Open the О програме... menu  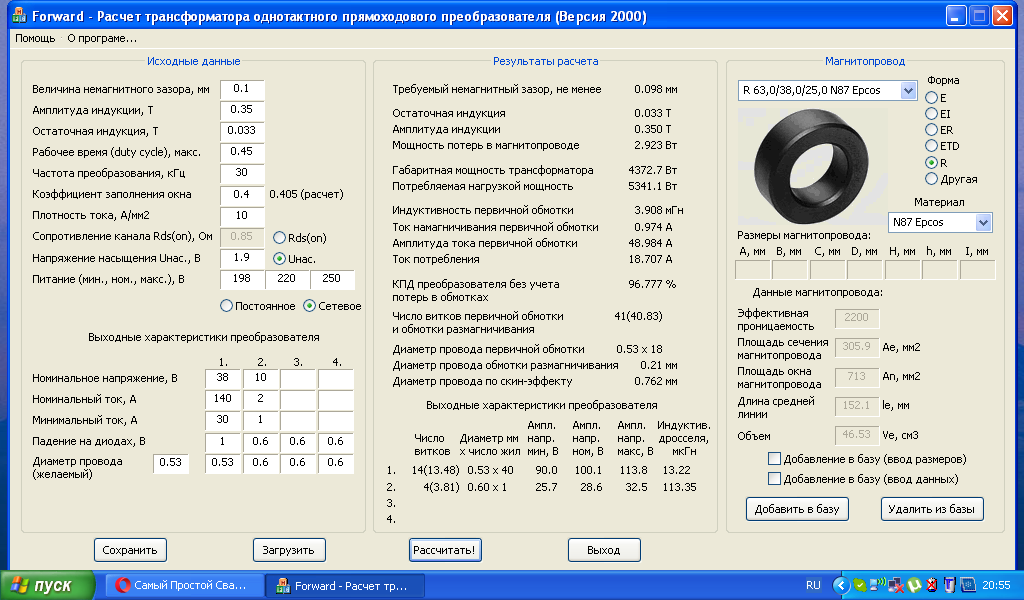102,39
